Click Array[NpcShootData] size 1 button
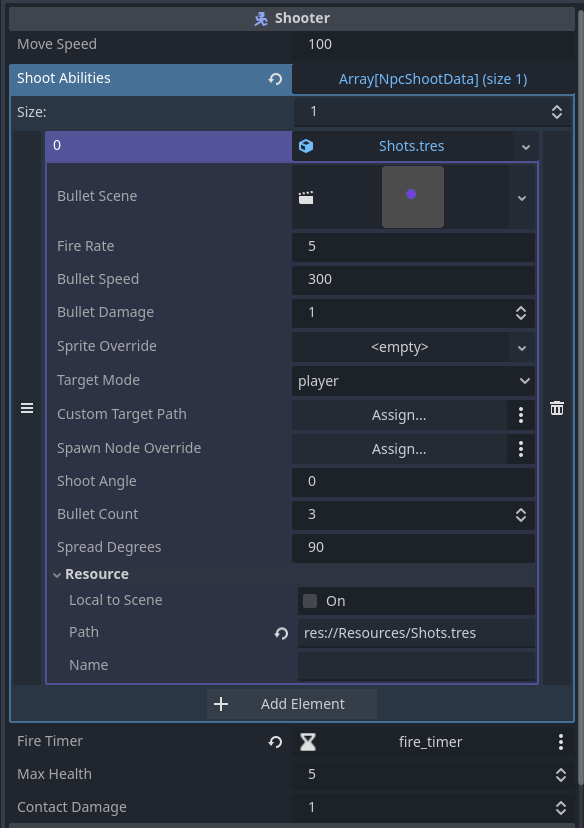584x828 pixels. click(x=433, y=79)
